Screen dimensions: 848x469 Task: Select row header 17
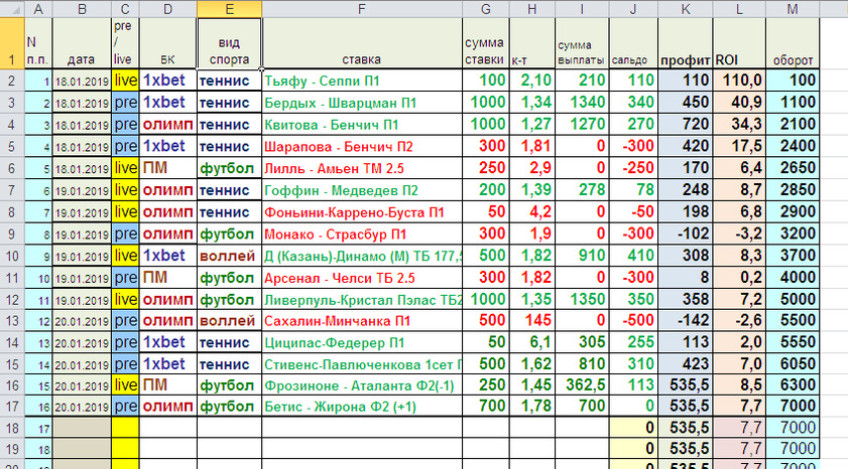coord(10,407)
